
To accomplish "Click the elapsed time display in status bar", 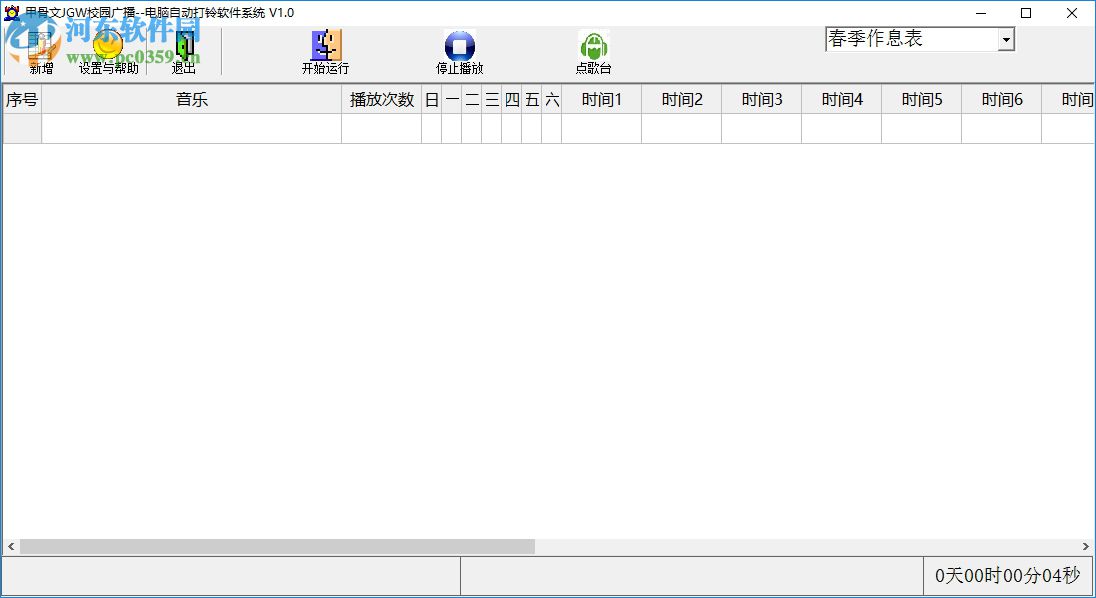I will pyautogui.click(x=1006, y=576).
